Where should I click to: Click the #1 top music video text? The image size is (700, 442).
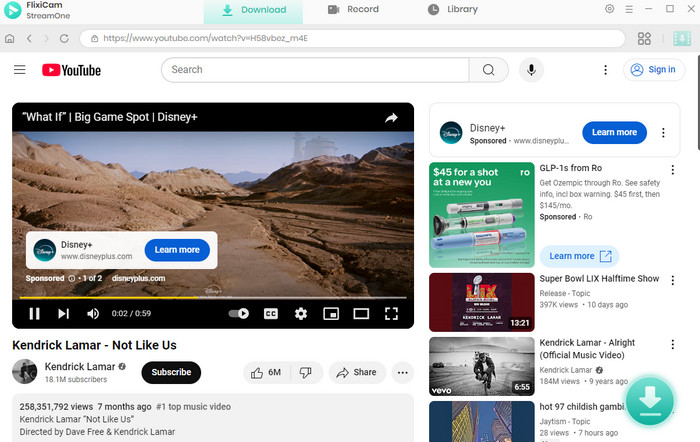click(x=193, y=407)
